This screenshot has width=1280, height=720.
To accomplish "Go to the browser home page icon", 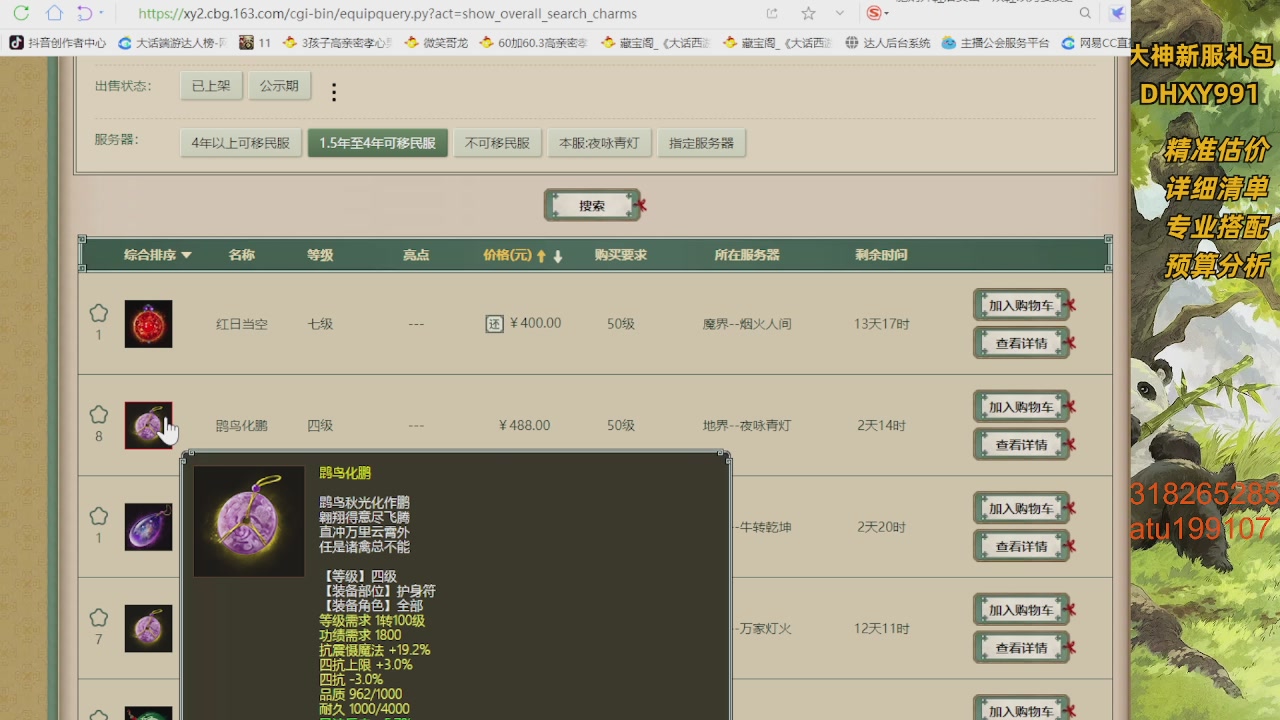I will pyautogui.click(x=54, y=13).
